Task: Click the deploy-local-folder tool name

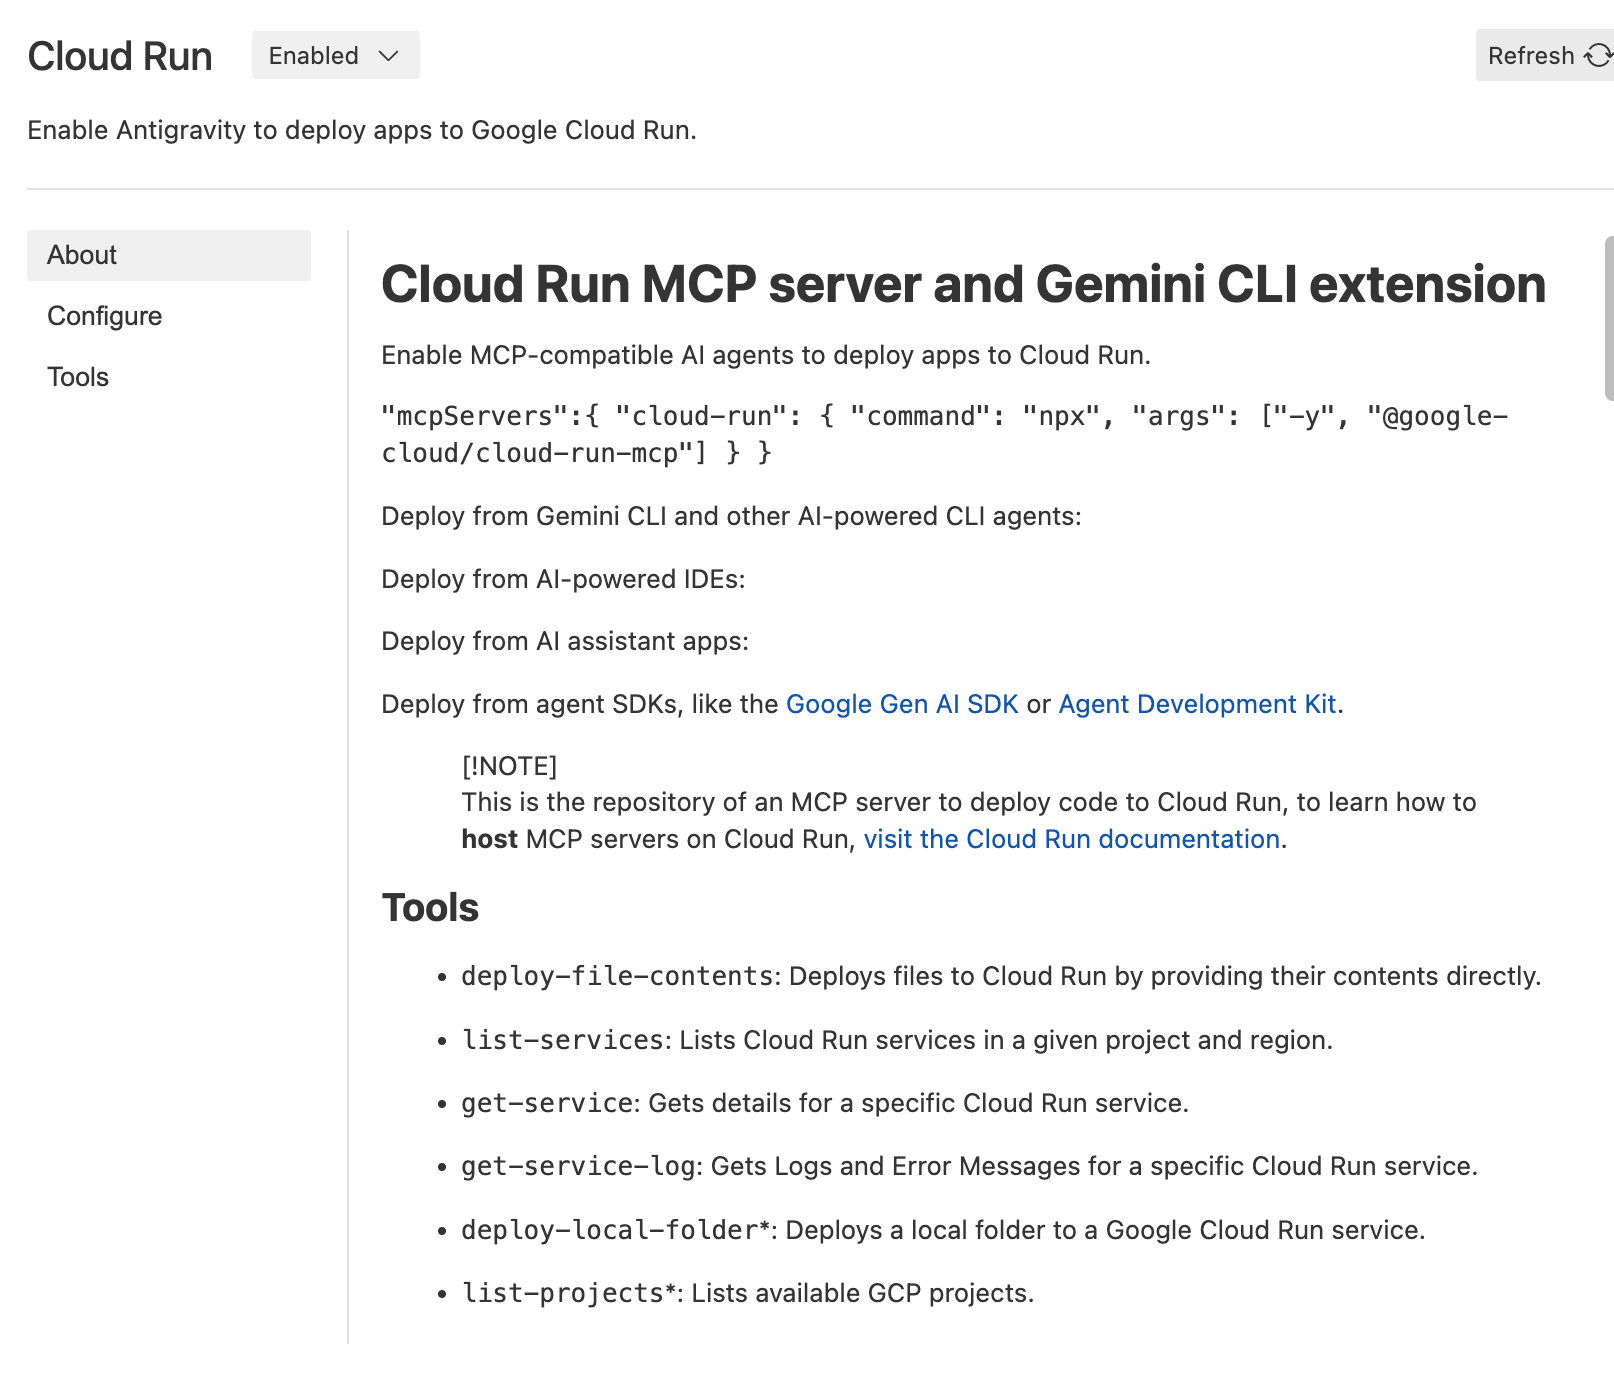Action: tap(610, 1230)
